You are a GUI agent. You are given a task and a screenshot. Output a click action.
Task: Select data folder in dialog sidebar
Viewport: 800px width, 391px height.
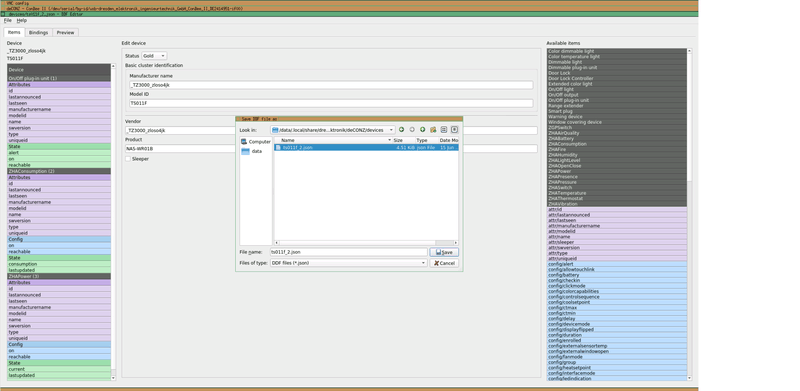click(252, 151)
